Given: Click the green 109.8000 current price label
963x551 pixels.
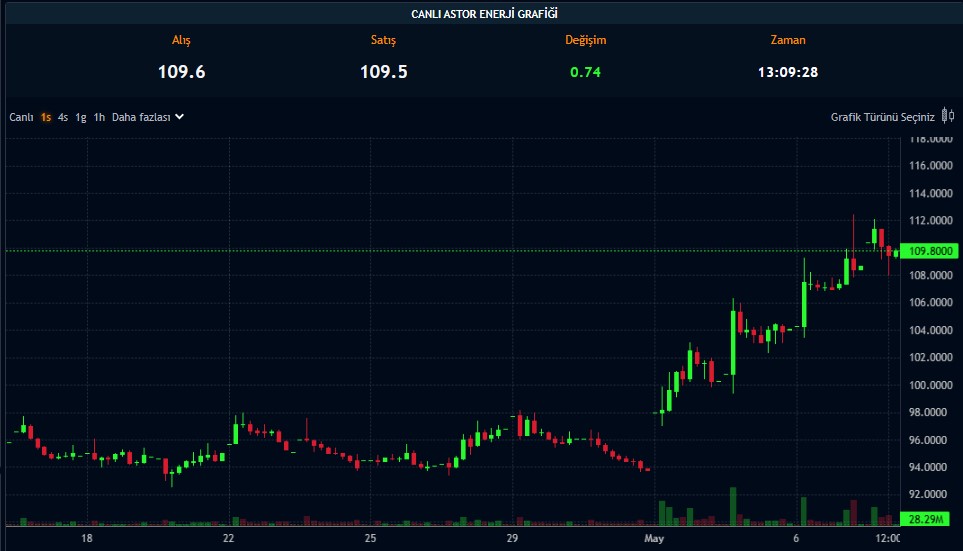Looking at the screenshot, I should coord(928,251).
